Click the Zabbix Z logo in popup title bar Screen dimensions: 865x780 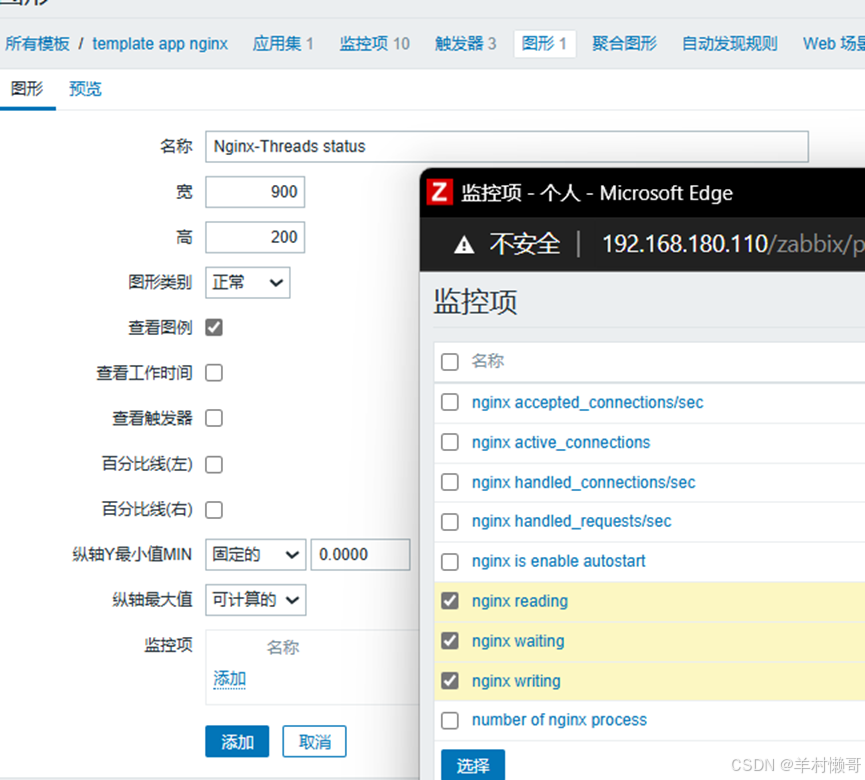coord(440,193)
